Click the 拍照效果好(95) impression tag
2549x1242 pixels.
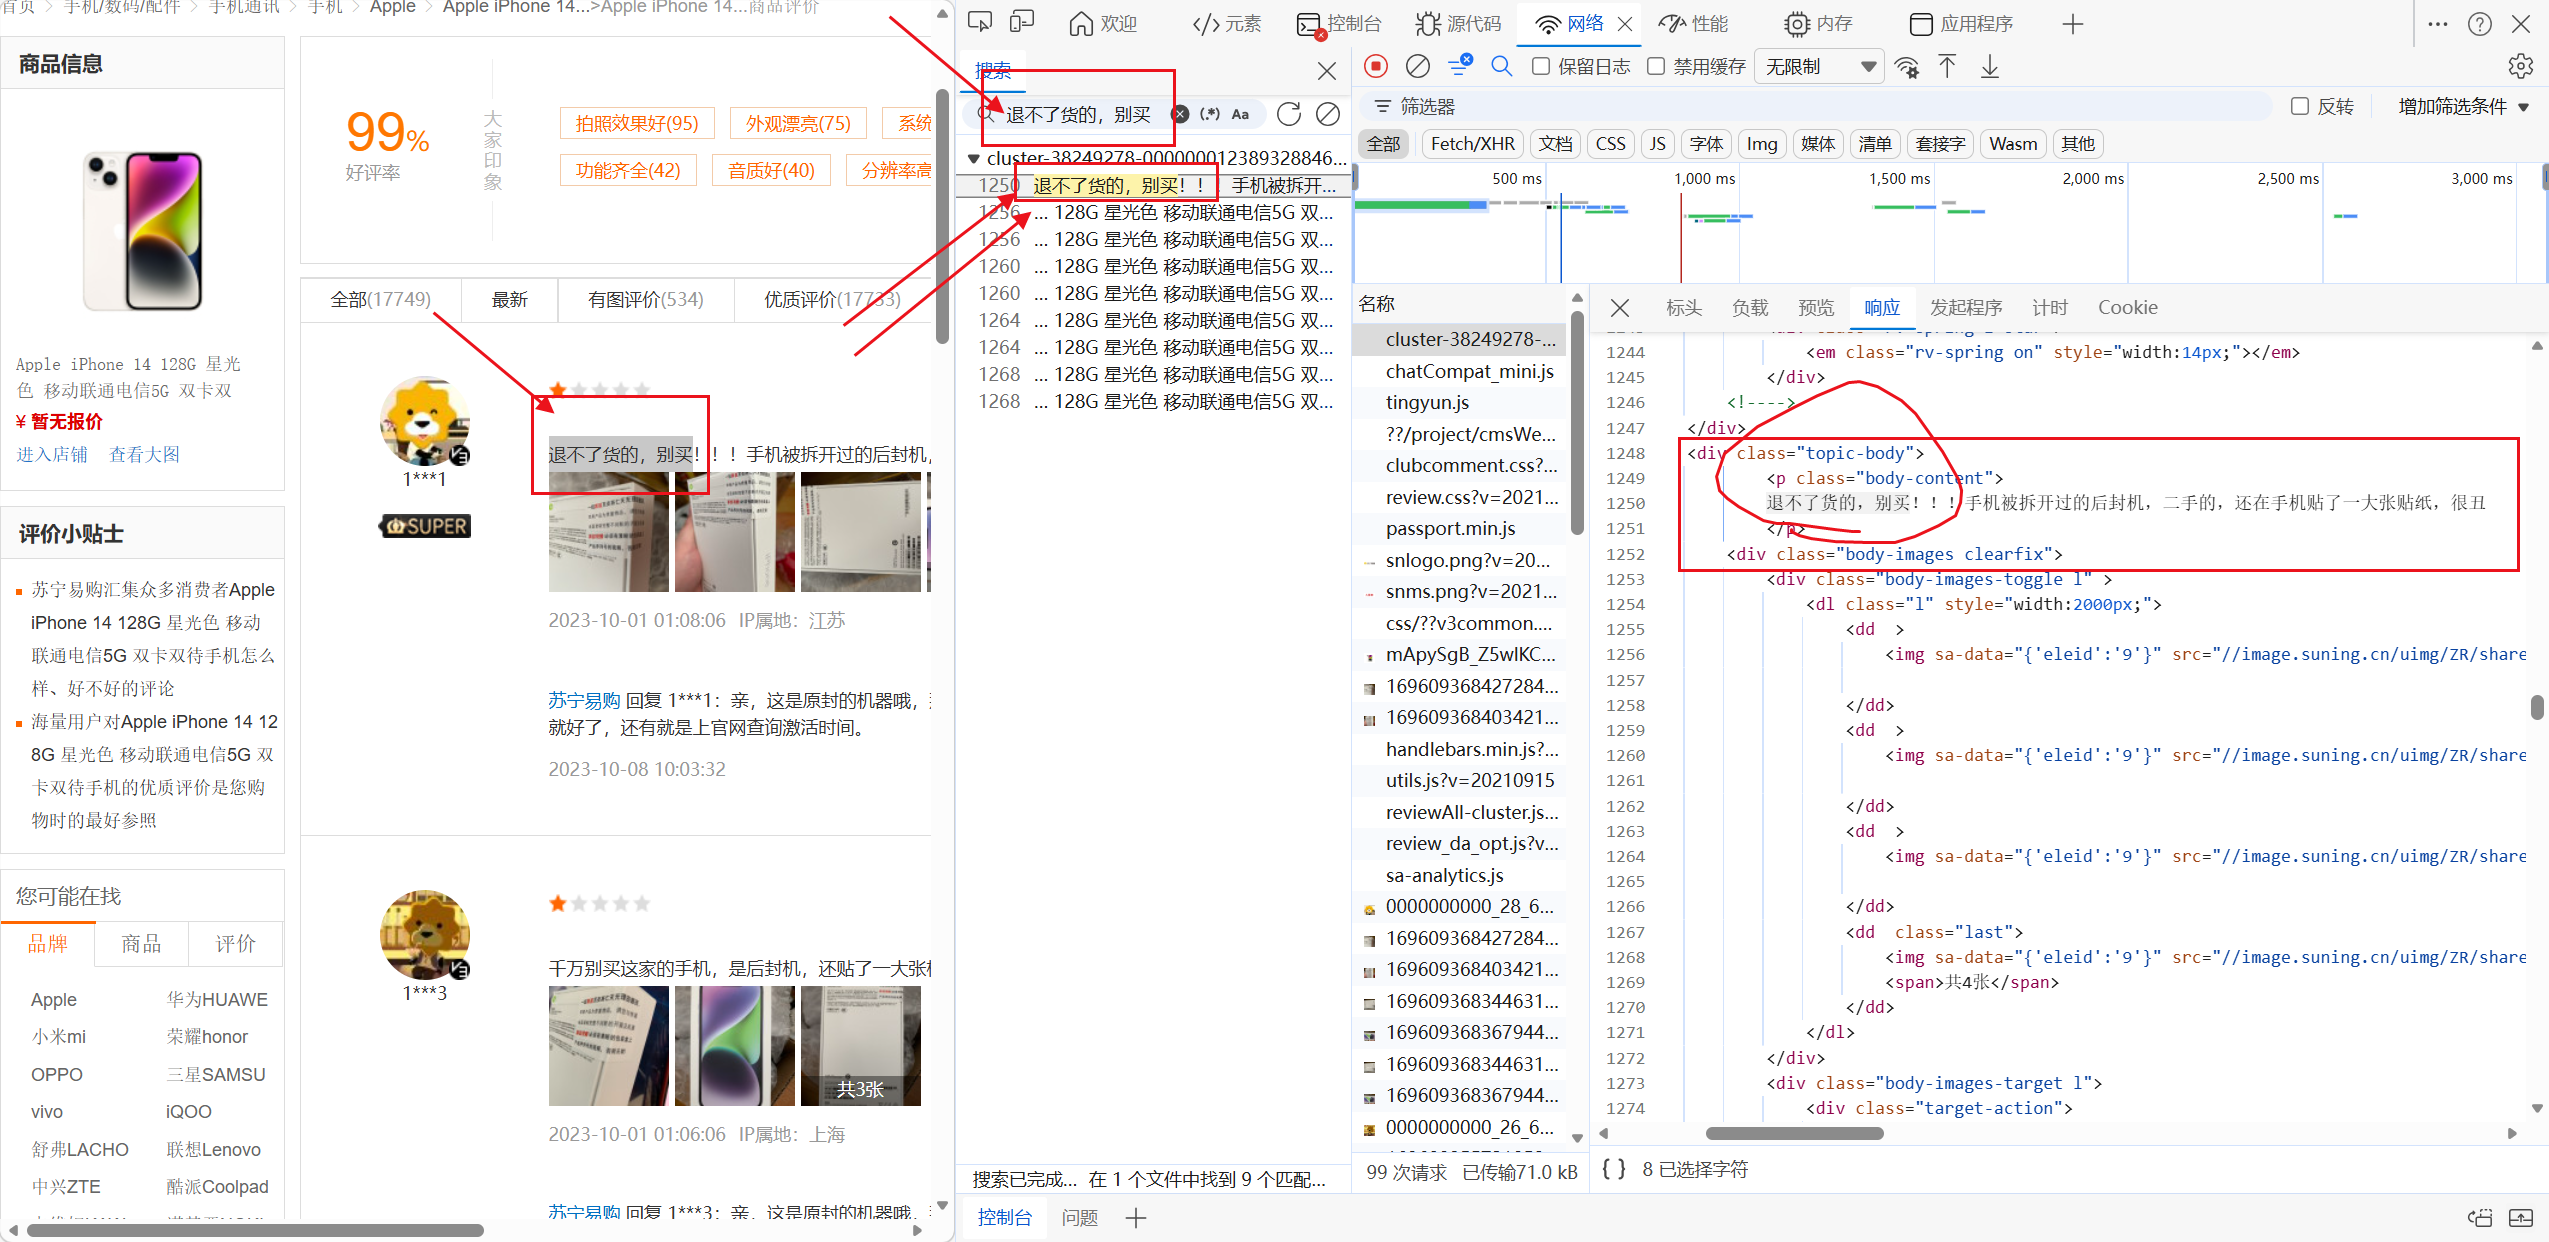(637, 123)
